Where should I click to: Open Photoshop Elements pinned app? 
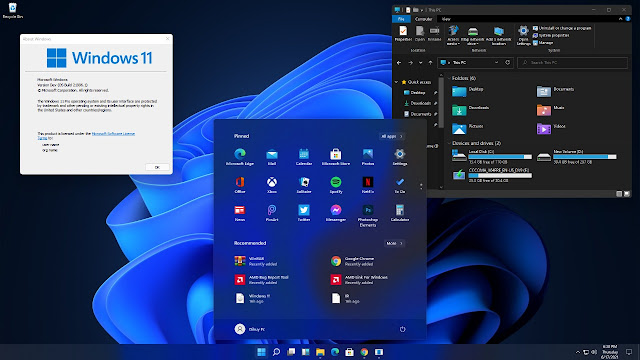pyautogui.click(x=368, y=216)
